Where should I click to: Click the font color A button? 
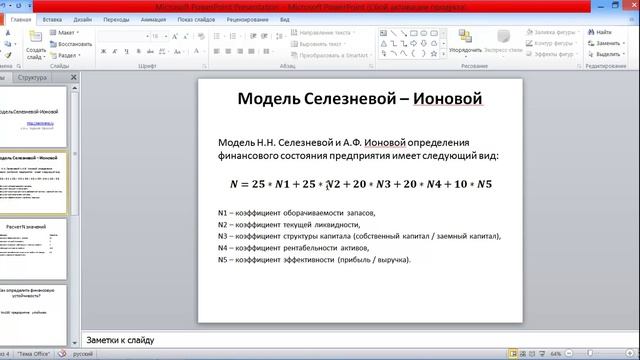196,51
